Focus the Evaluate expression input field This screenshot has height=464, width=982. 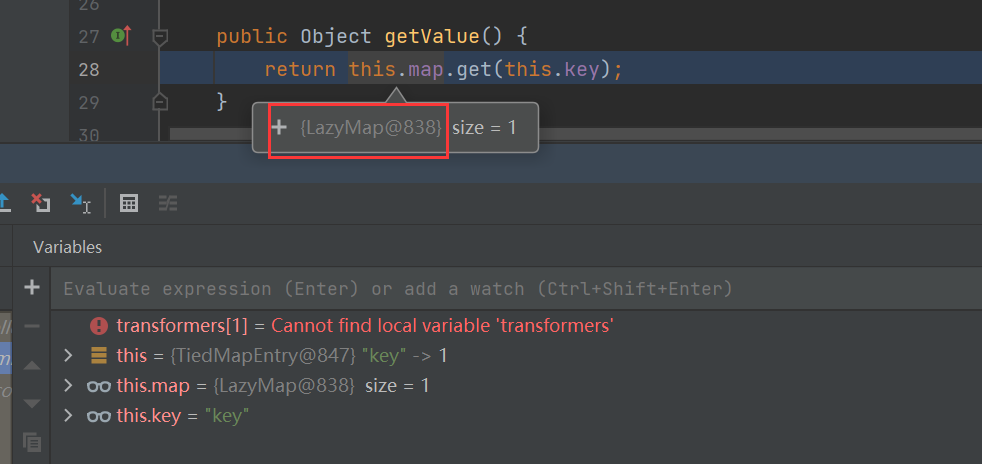(500, 289)
